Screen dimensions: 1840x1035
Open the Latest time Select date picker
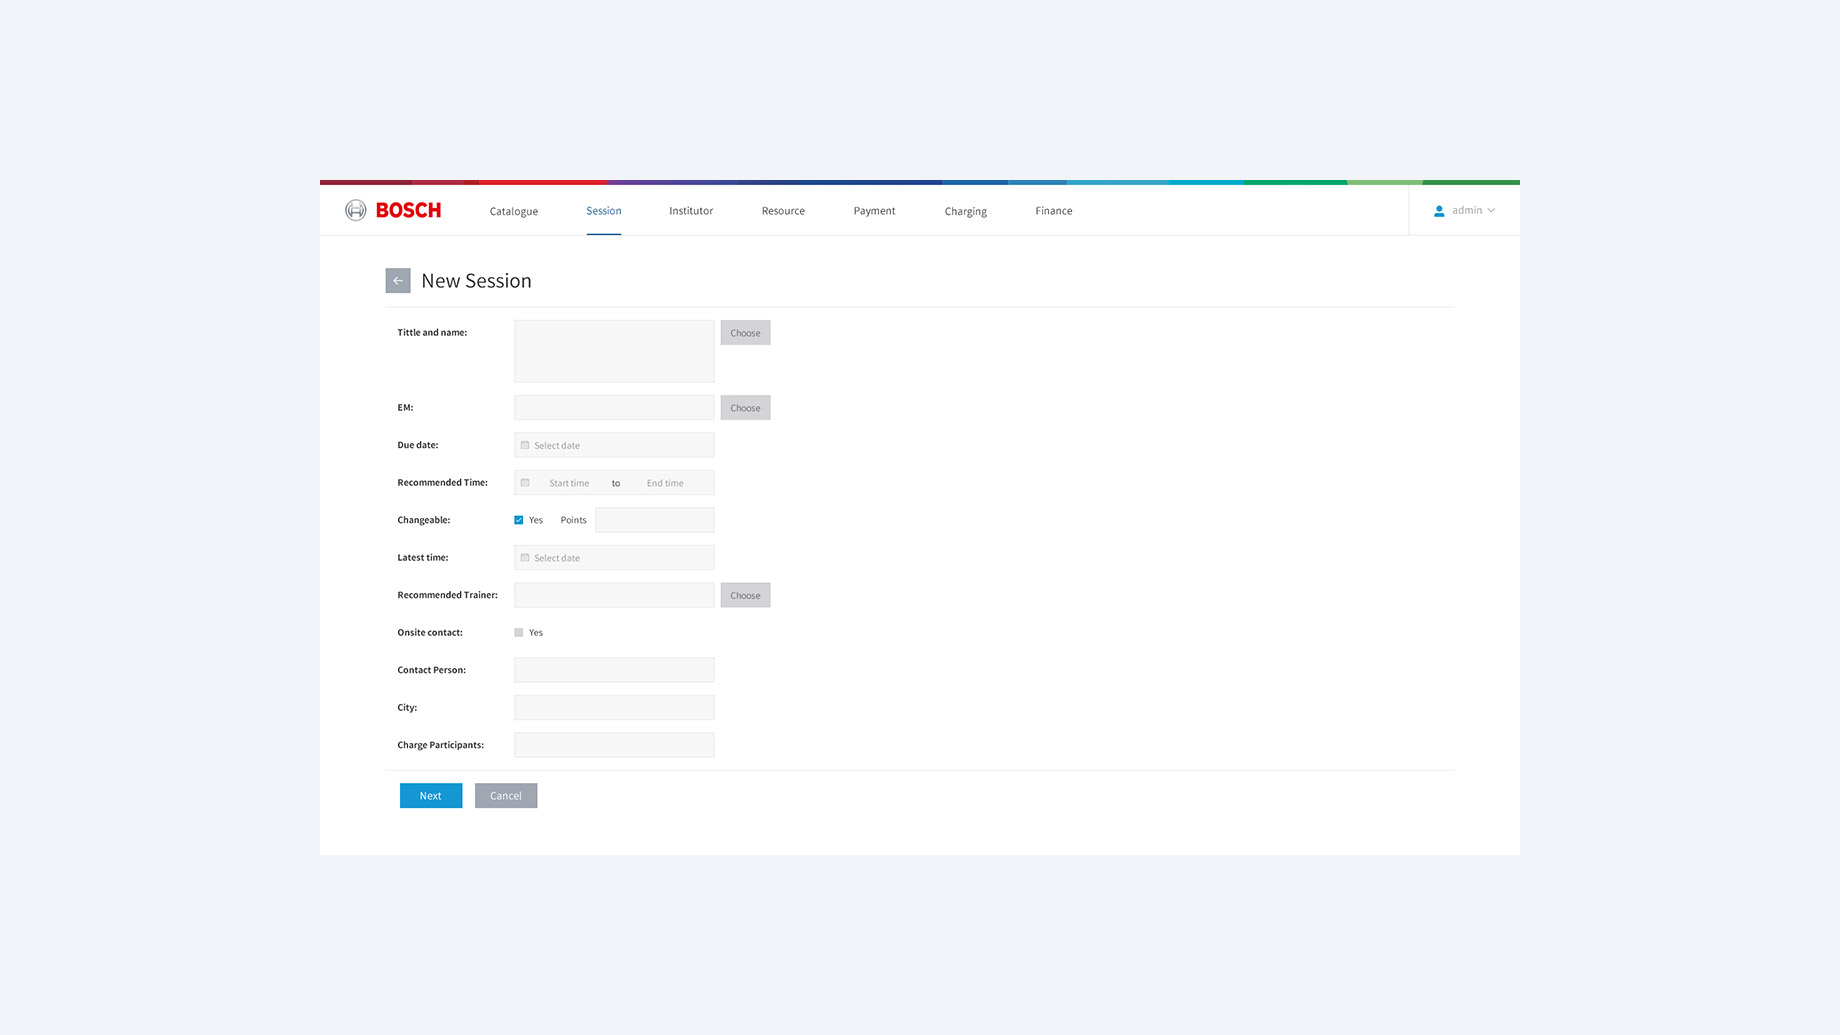[614, 558]
